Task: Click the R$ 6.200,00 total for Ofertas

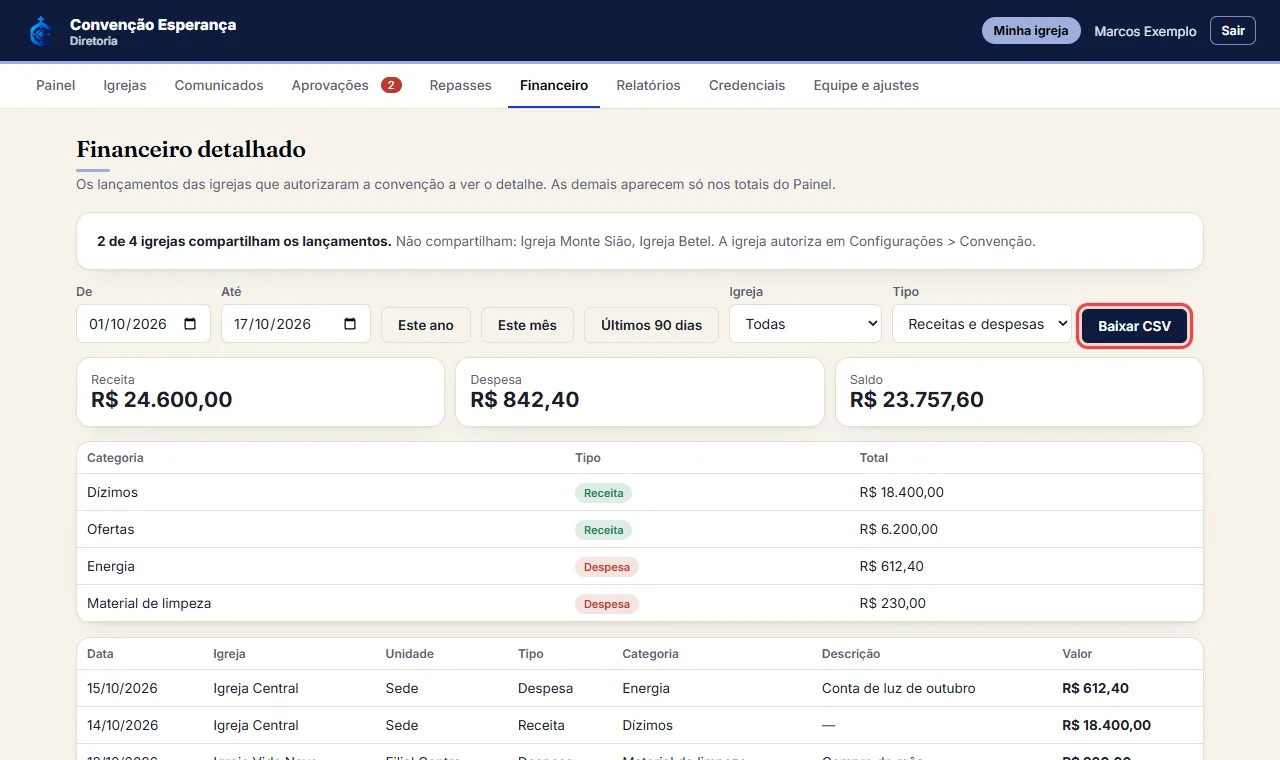Action: point(899,529)
